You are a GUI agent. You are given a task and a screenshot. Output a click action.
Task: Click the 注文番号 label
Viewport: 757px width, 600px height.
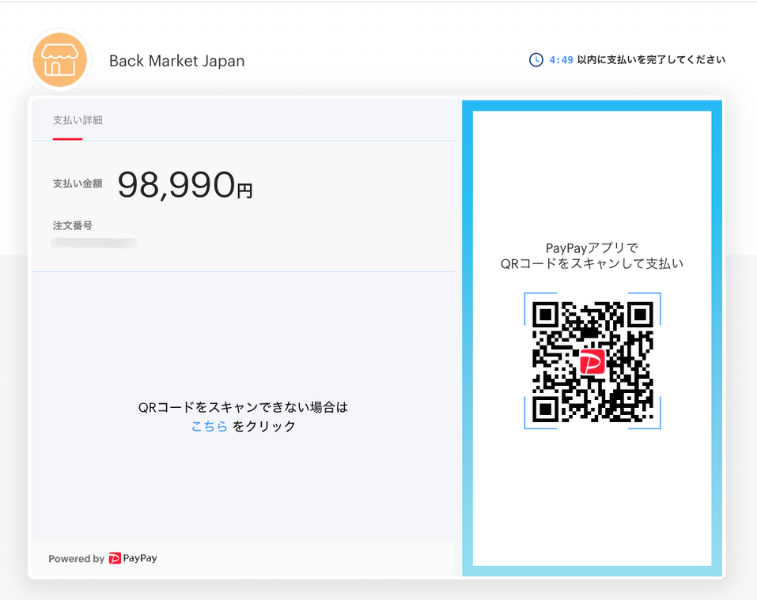(x=72, y=225)
